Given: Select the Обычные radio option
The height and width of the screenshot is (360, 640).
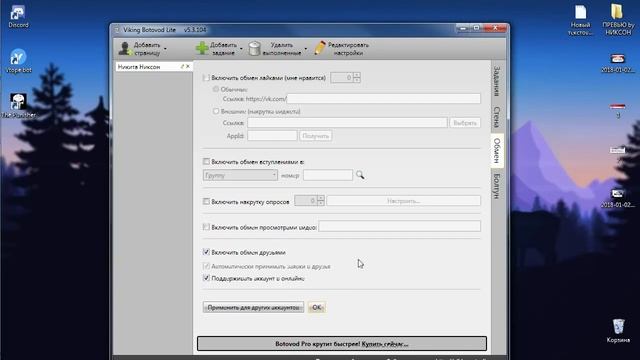Looking at the screenshot, I should point(216,89).
